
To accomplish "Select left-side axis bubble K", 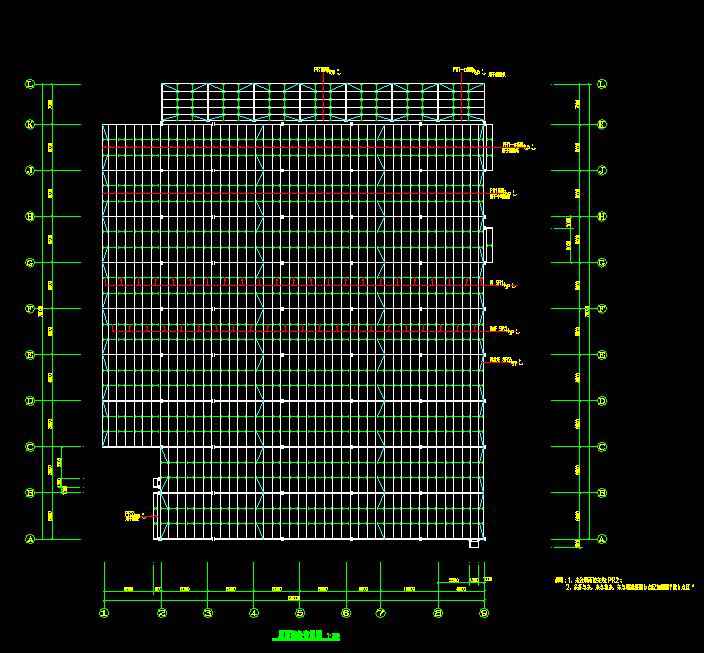I will 30,125.
